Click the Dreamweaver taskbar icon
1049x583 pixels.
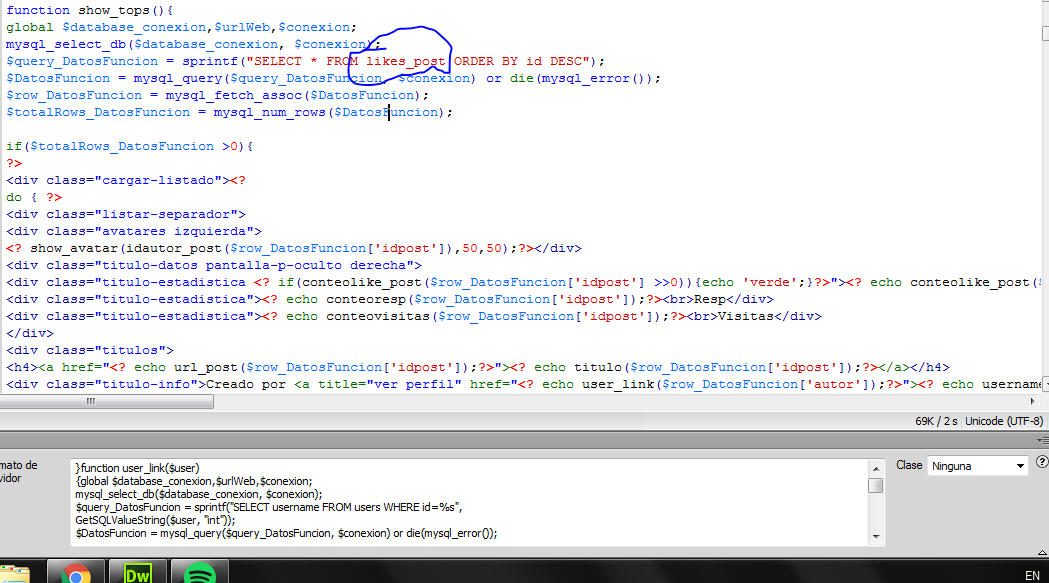[137, 574]
